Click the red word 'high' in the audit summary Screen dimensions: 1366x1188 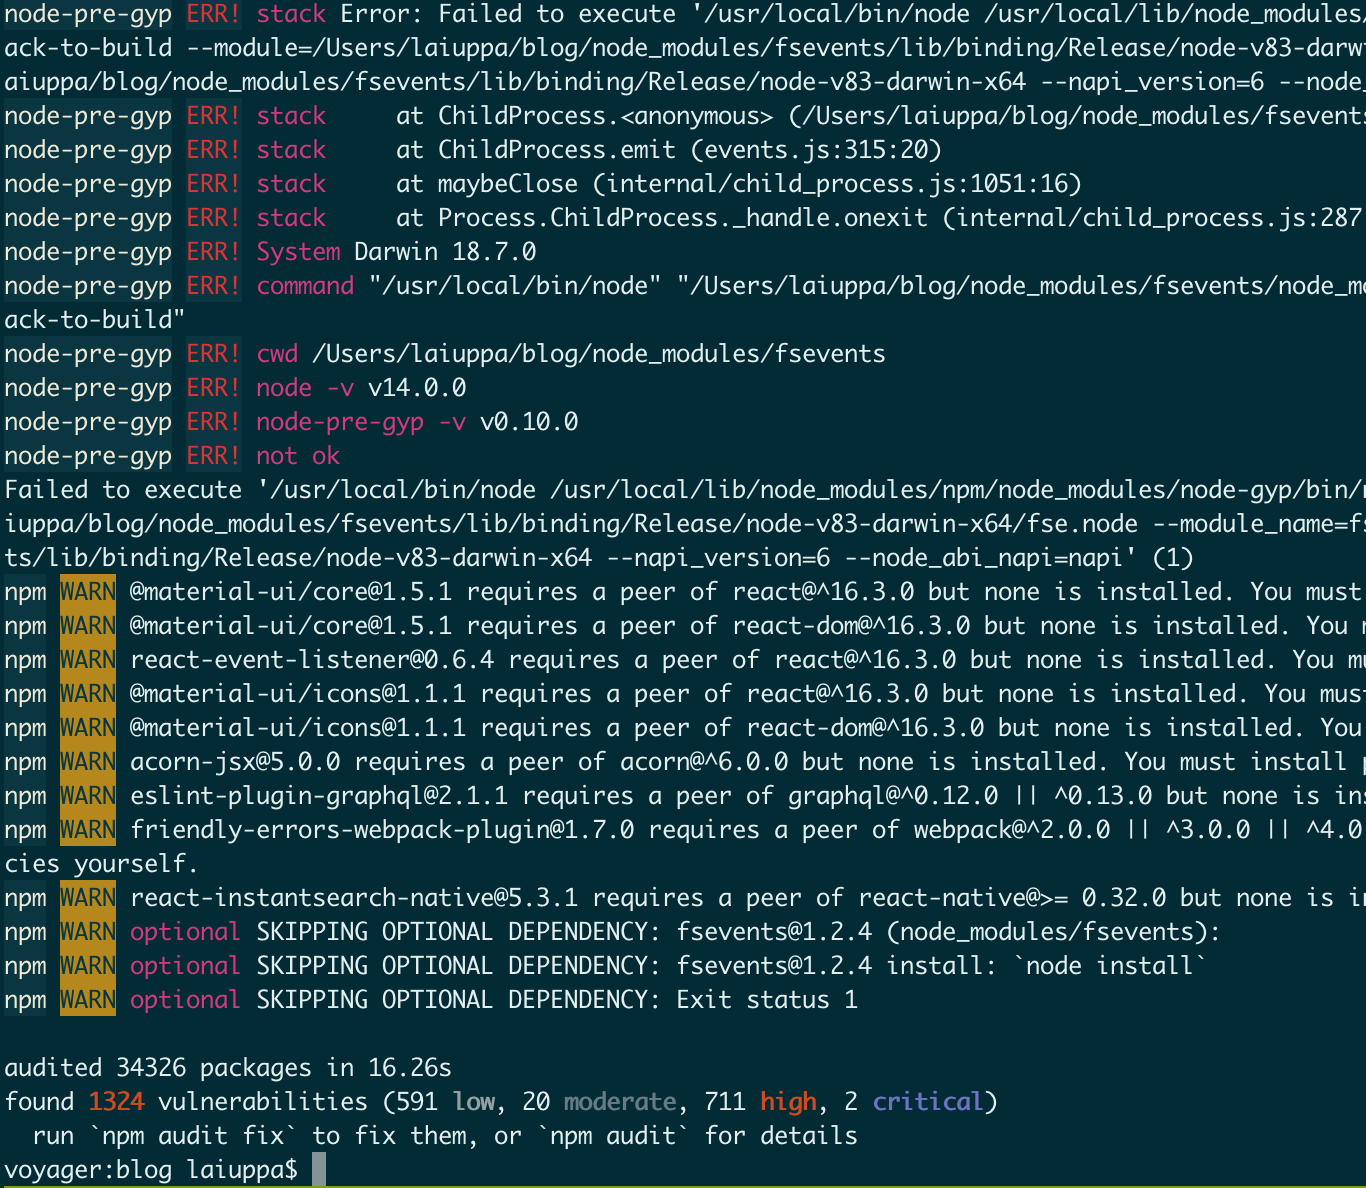tap(788, 1101)
